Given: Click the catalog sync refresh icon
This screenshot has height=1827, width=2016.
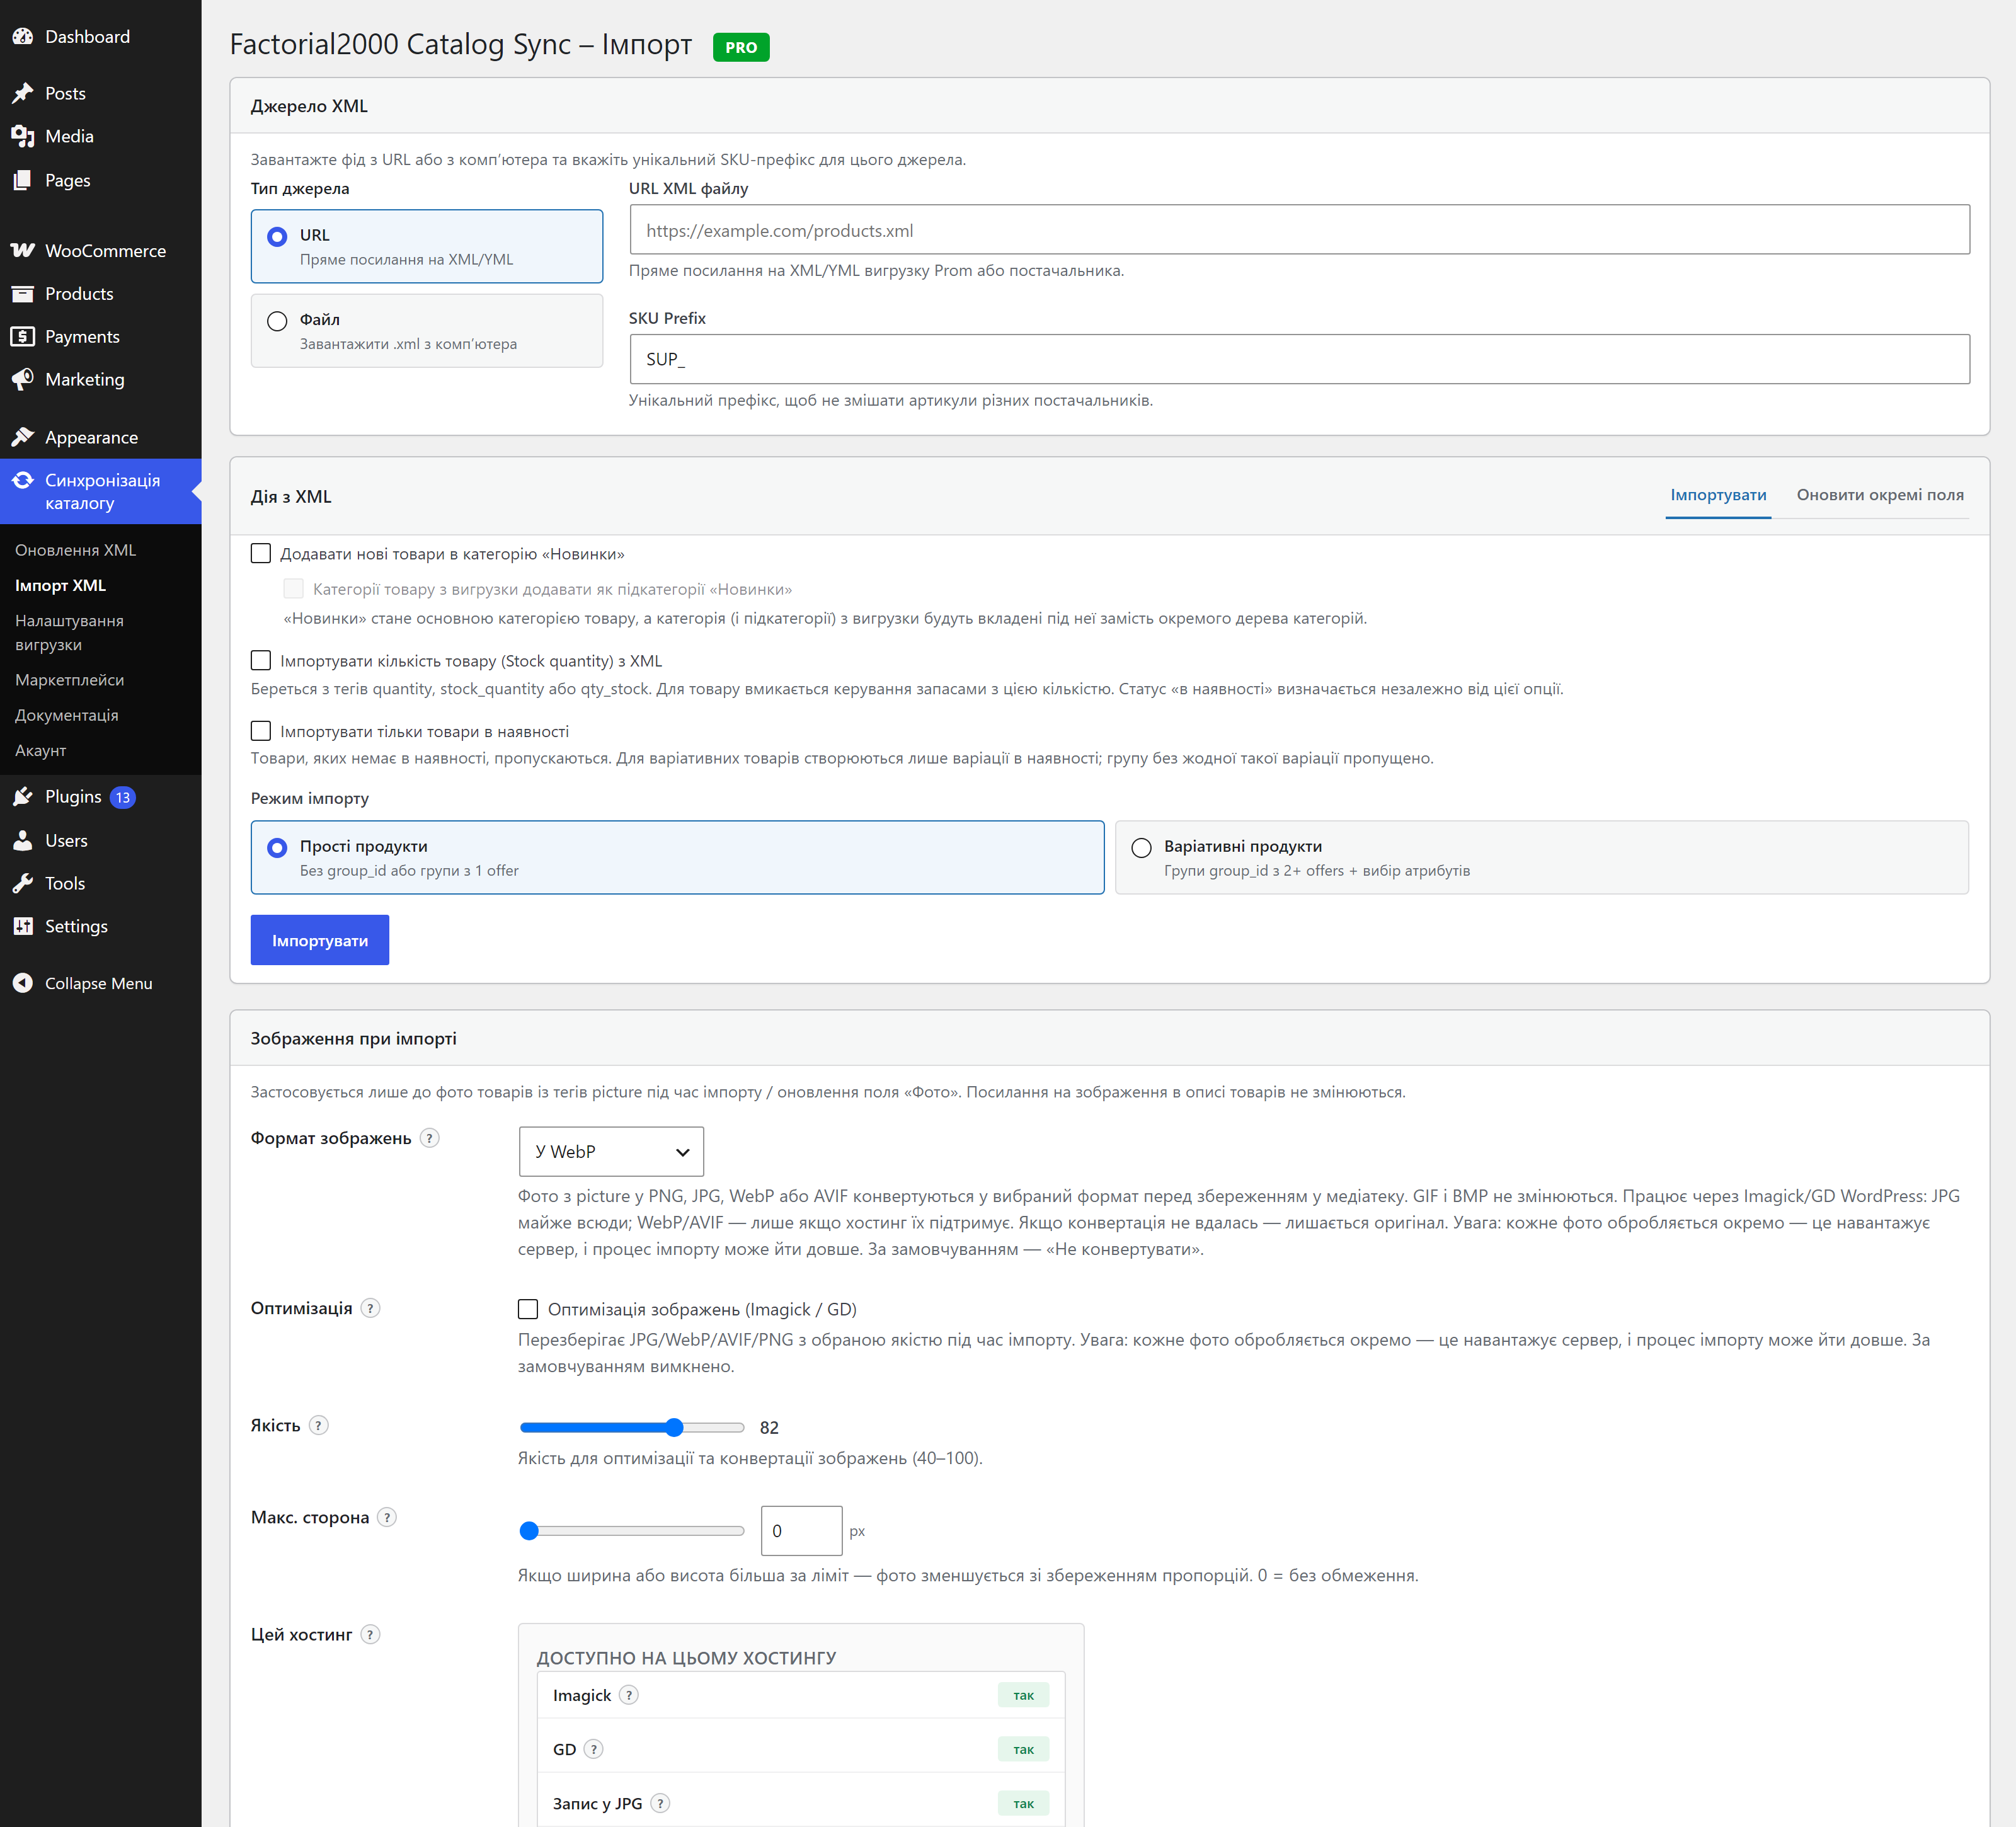Looking at the screenshot, I should coord(23,480).
